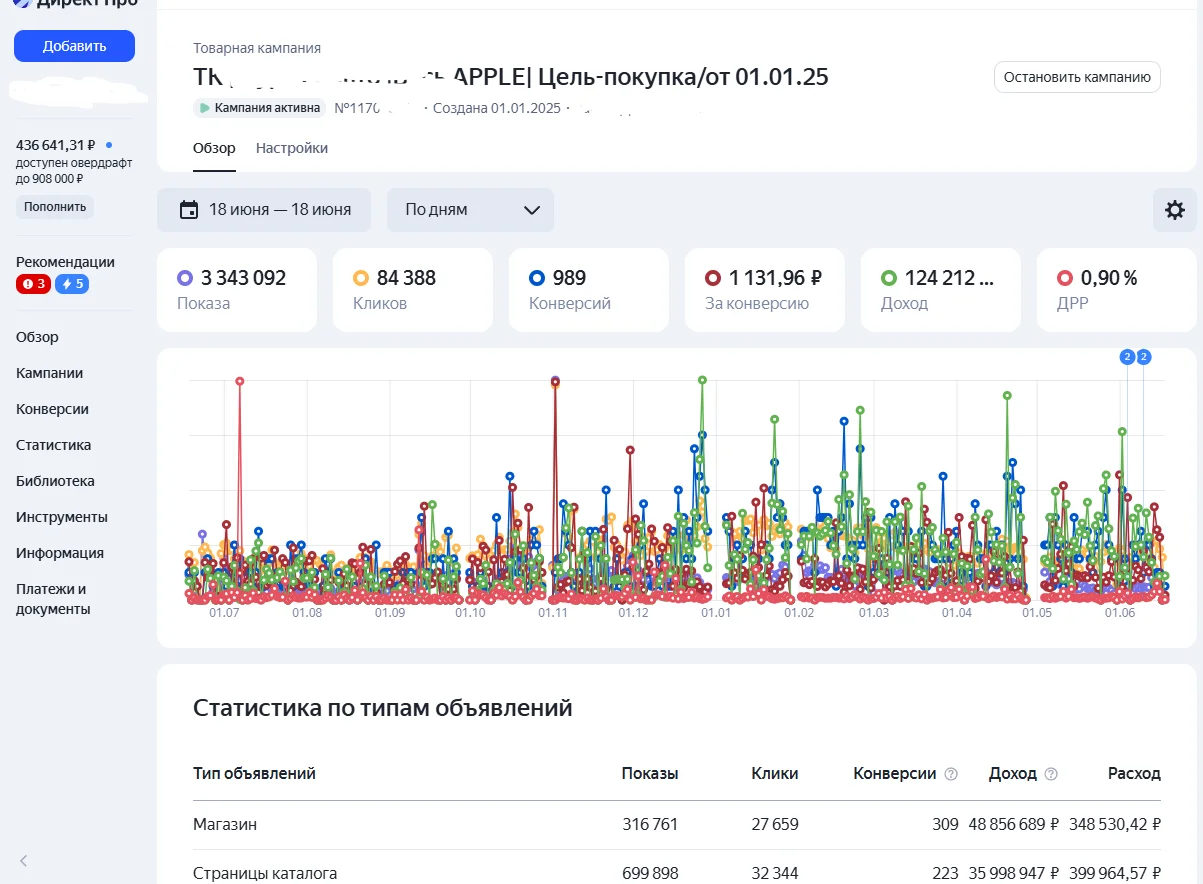This screenshot has height=884, width=1203.
Task: Click the second blue chart marker 2
Action: coord(1144,356)
